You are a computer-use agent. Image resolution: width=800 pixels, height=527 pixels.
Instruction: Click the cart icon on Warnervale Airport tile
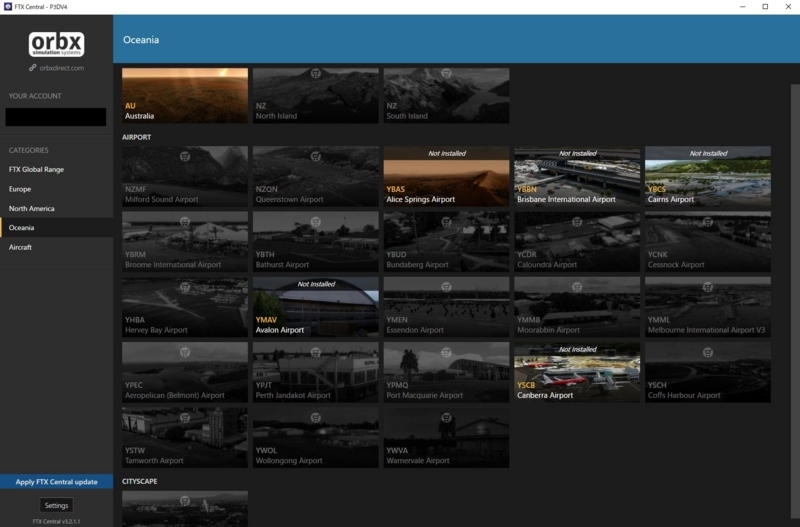coord(446,417)
